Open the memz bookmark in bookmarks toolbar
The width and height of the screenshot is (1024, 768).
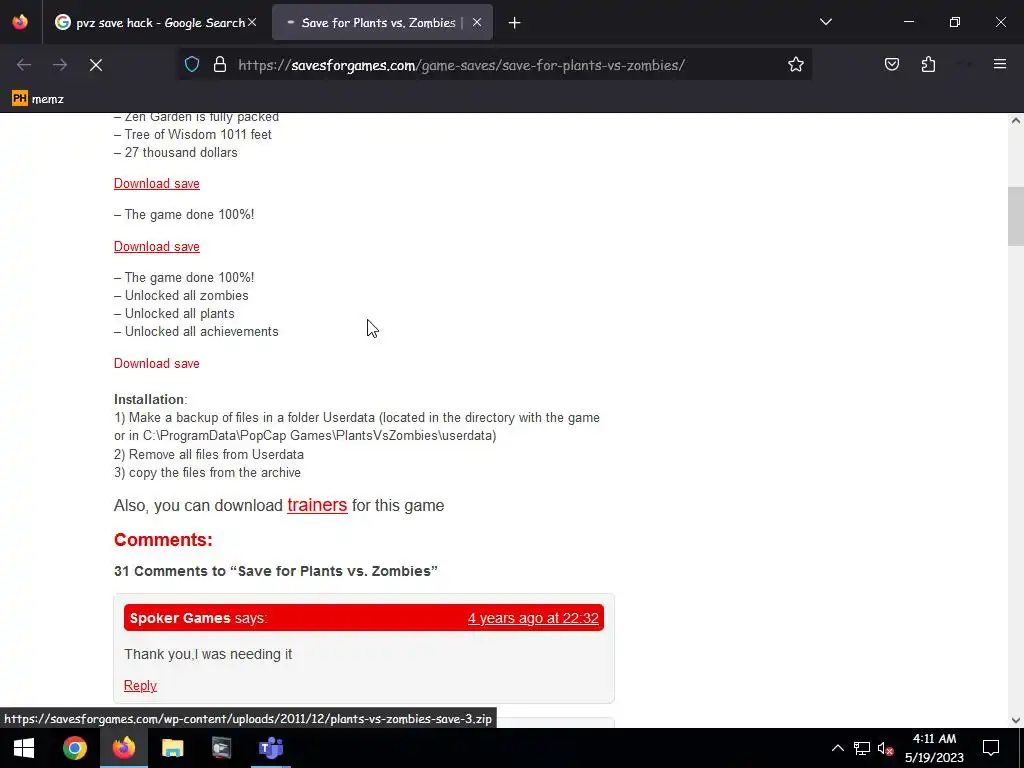point(38,99)
